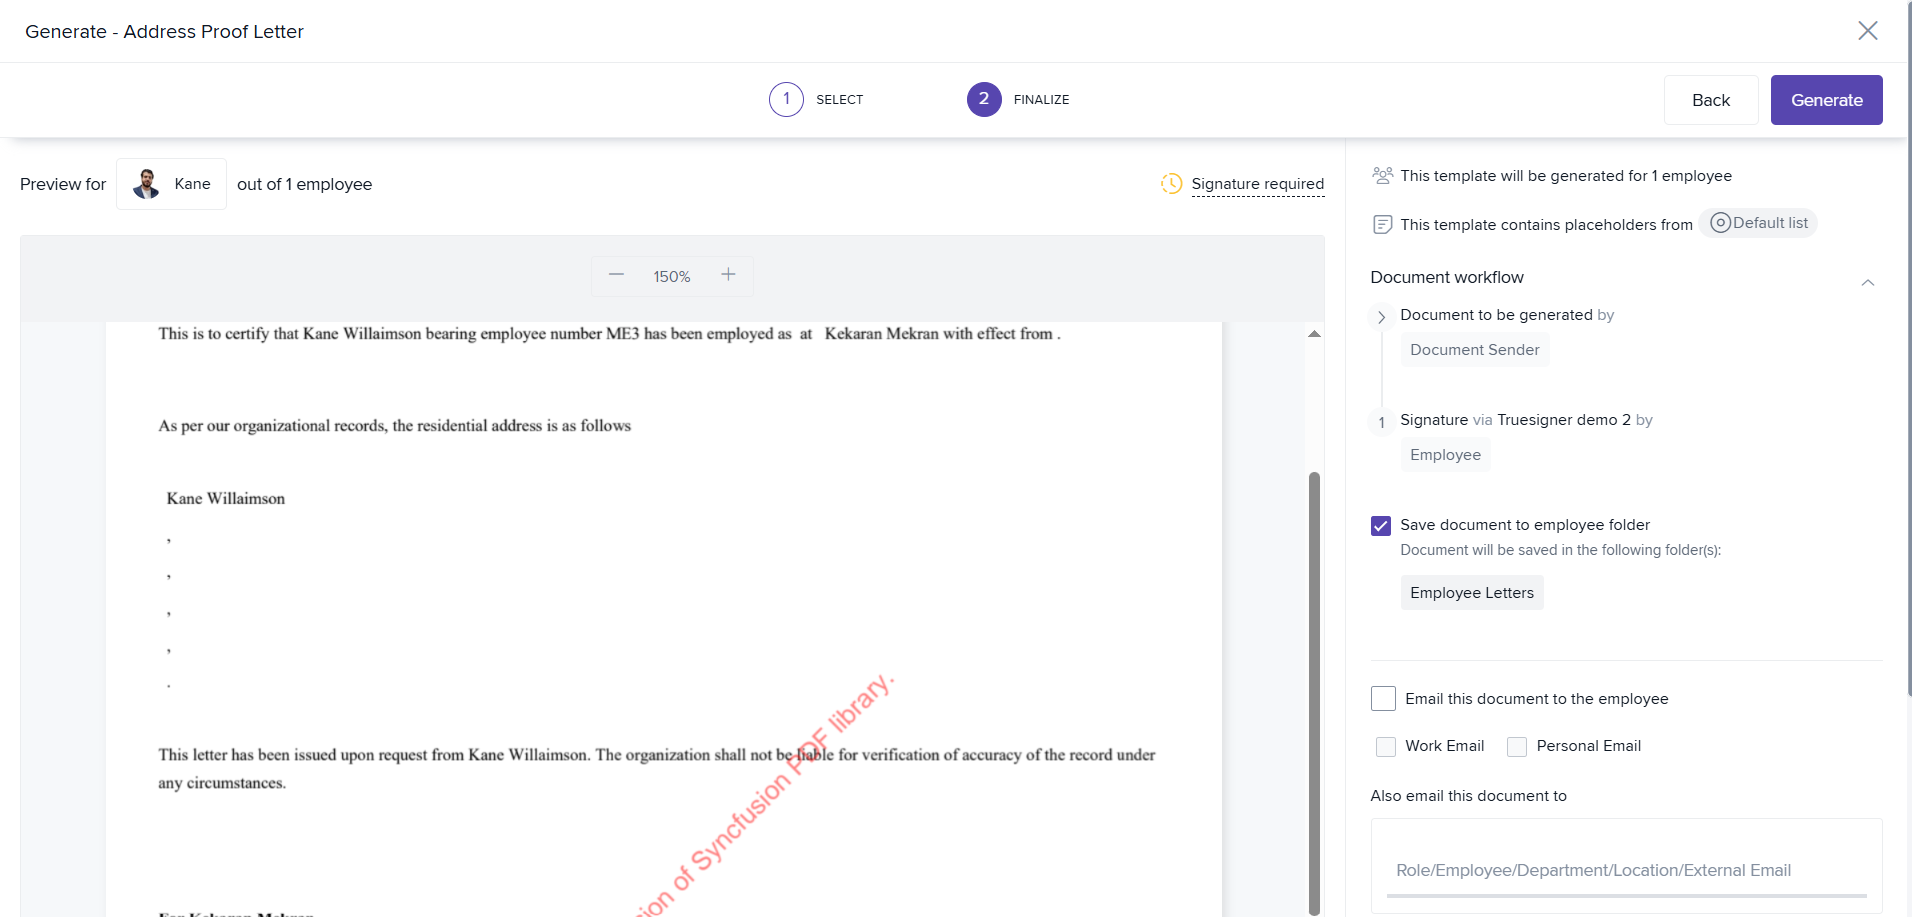Click 'Also email this document to' label
The height and width of the screenshot is (917, 1912).
pos(1468,796)
